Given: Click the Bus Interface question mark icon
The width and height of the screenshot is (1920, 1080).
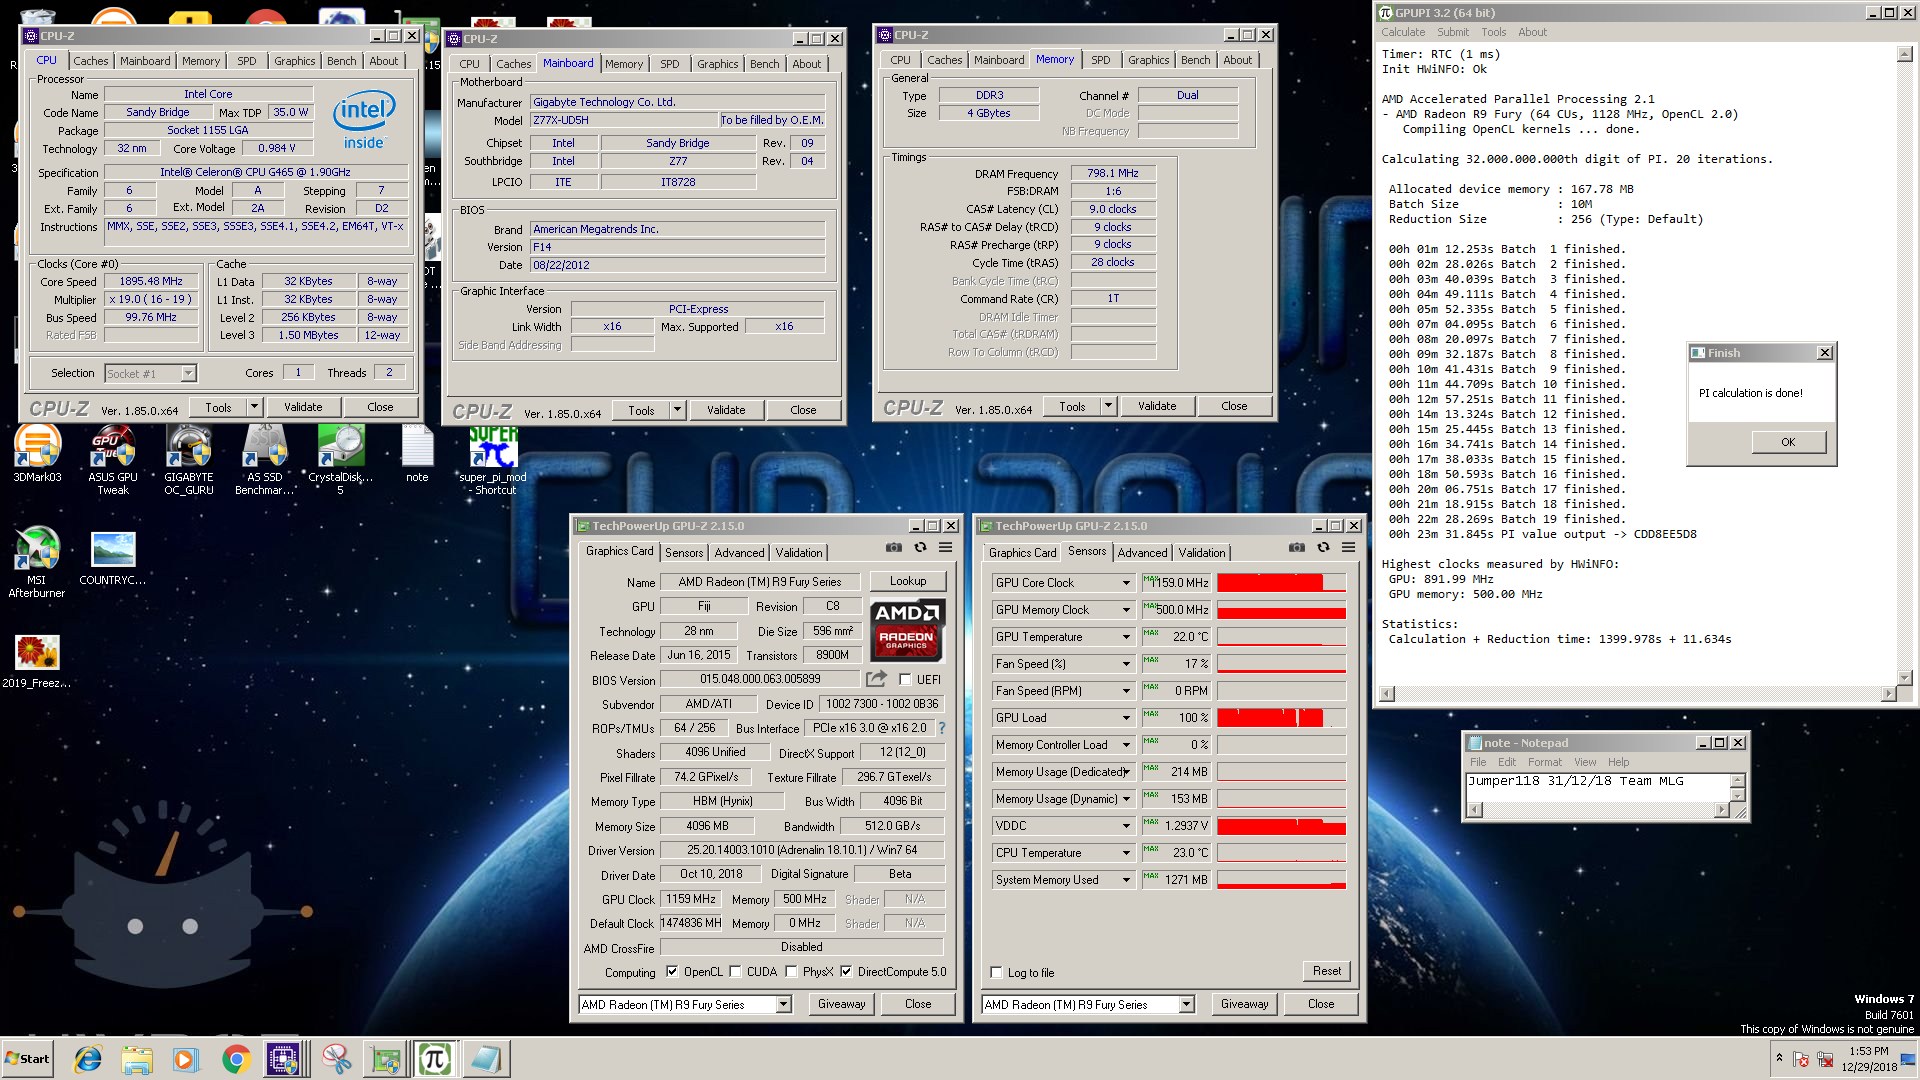Looking at the screenshot, I should pyautogui.click(x=941, y=728).
